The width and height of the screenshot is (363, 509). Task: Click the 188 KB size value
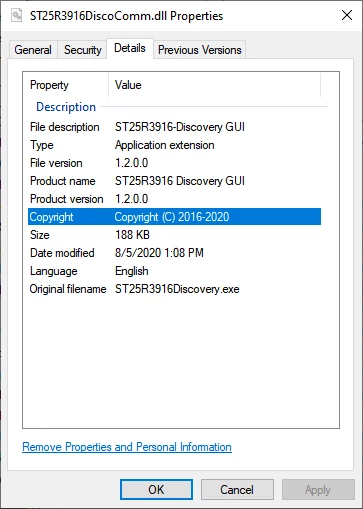132,235
